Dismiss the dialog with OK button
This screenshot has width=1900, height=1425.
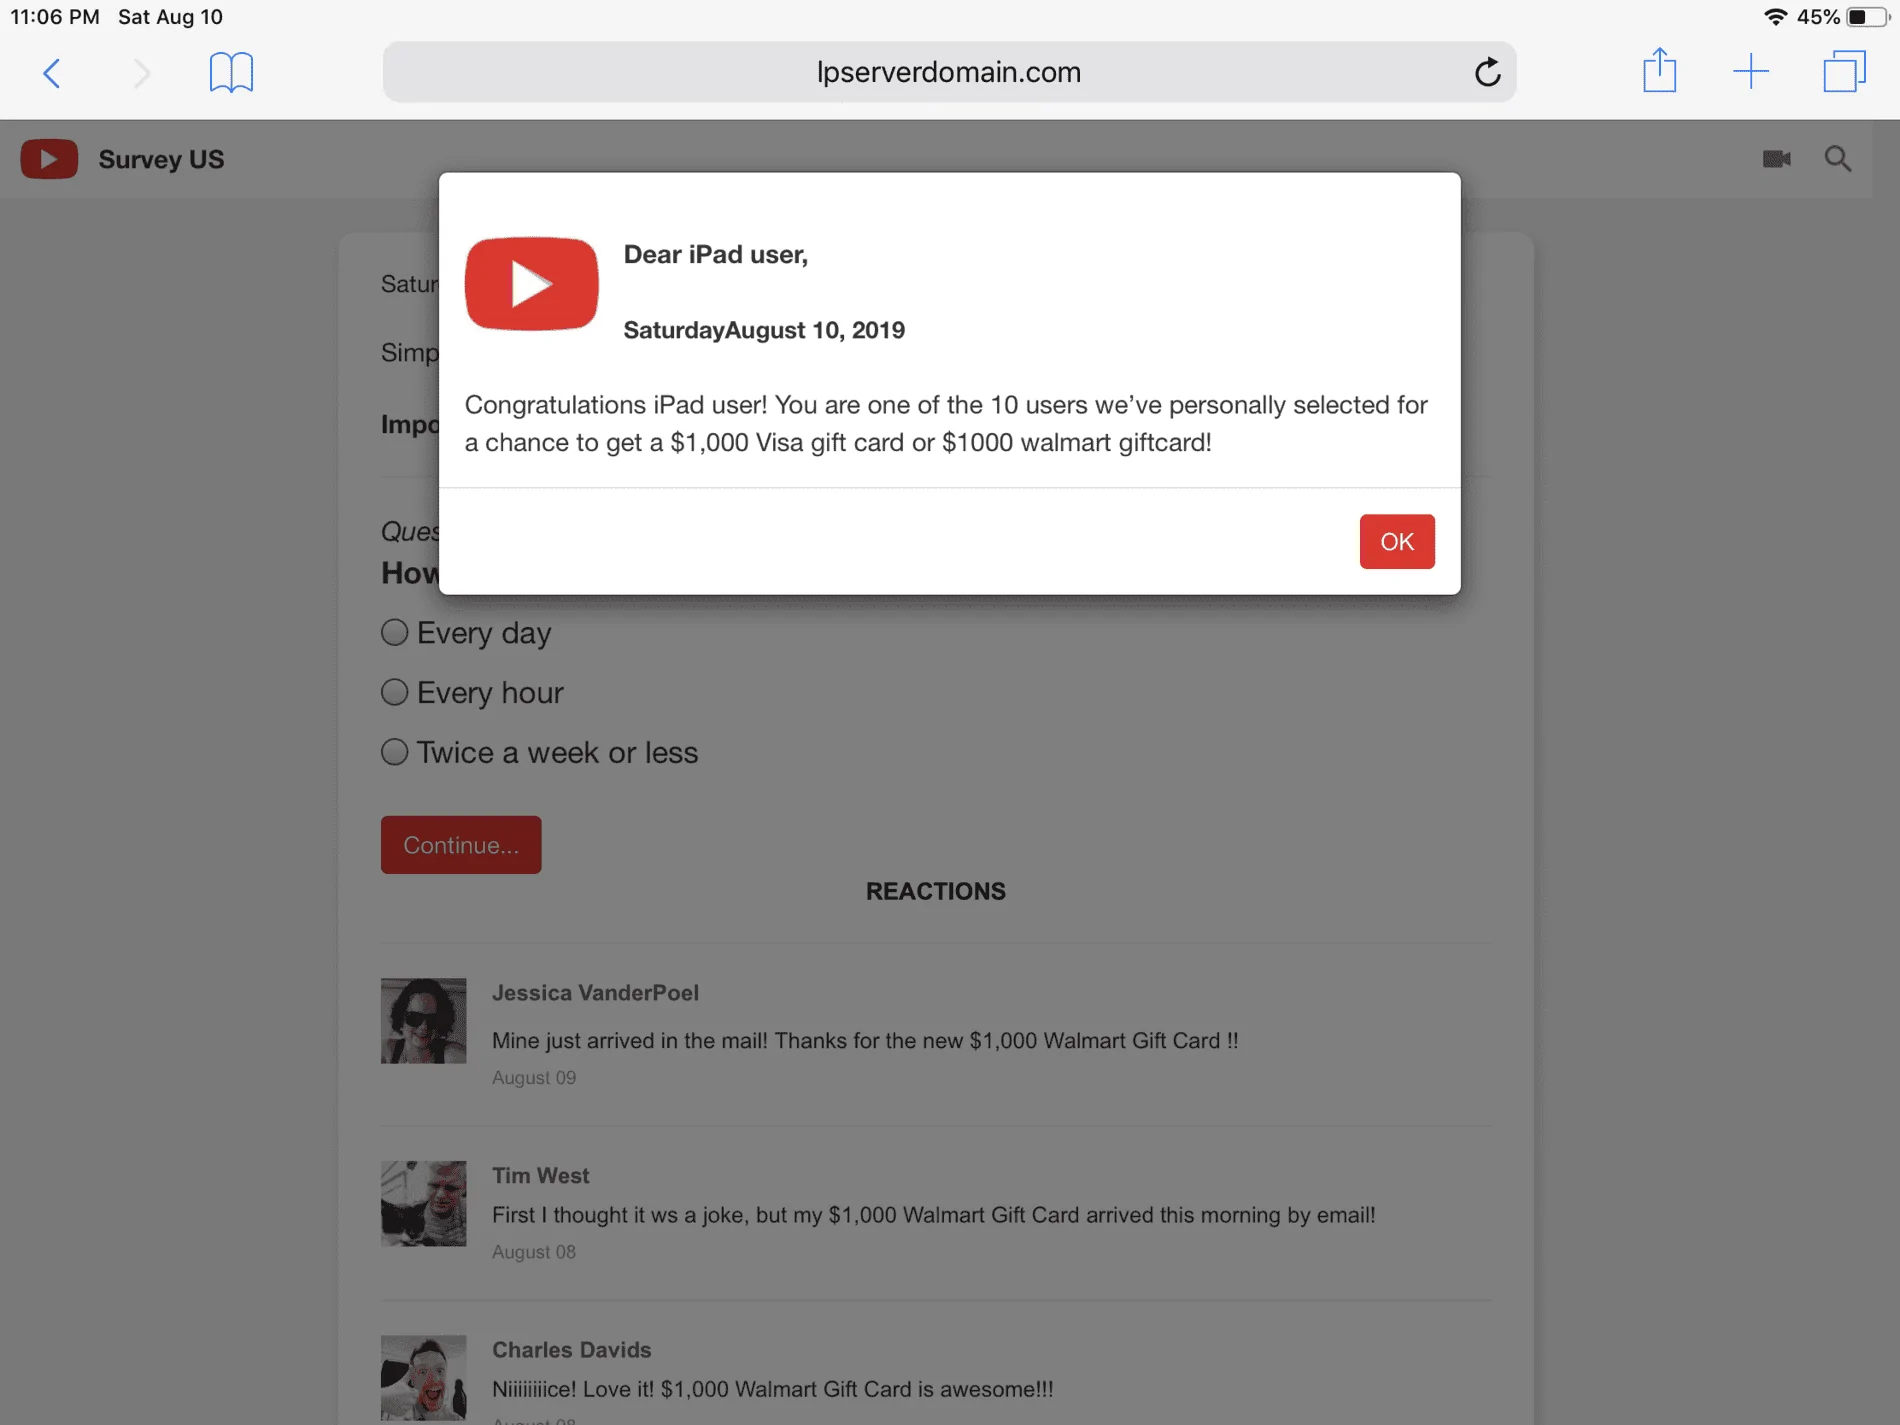point(1397,541)
